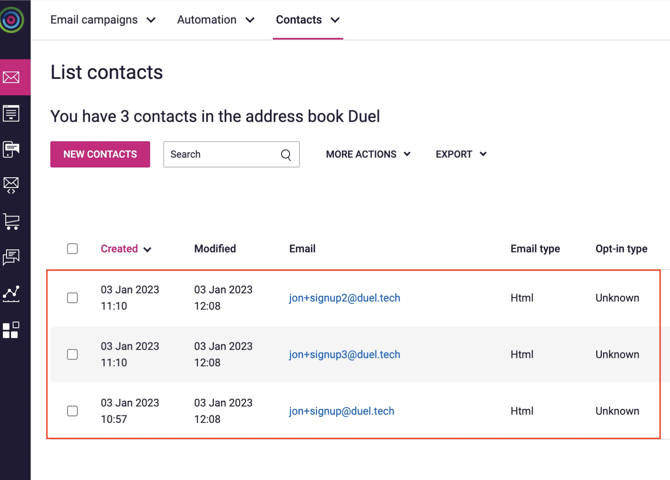Open the Automation menu
The width and height of the screenshot is (670, 480).
pos(216,20)
